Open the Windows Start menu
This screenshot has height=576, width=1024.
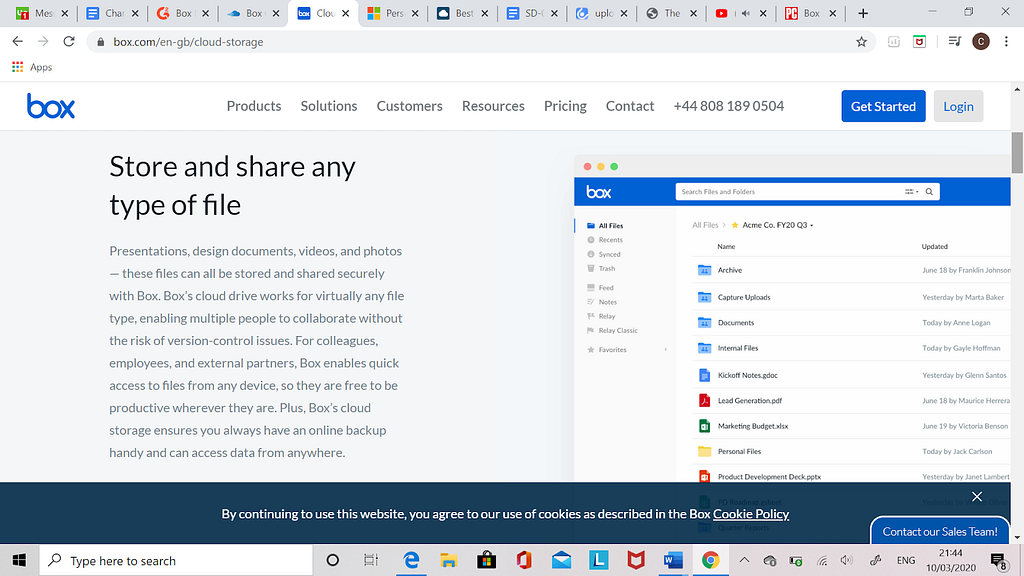pyautogui.click(x=19, y=560)
